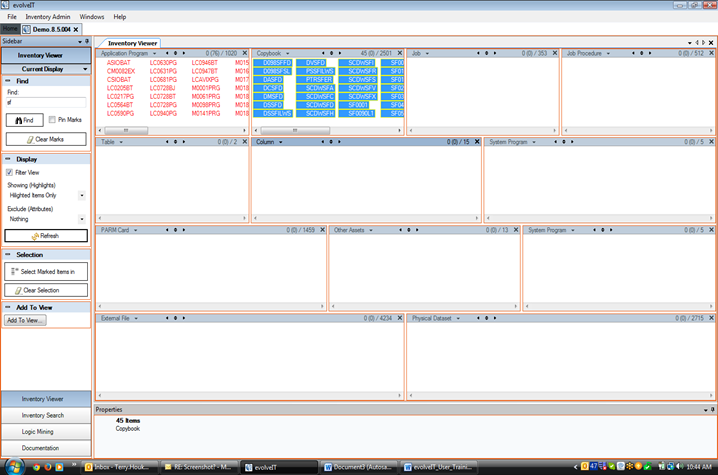Click Copybook panel horizontal scrollbar thumb
Screen dimensions: 718x475
[x=294, y=131]
